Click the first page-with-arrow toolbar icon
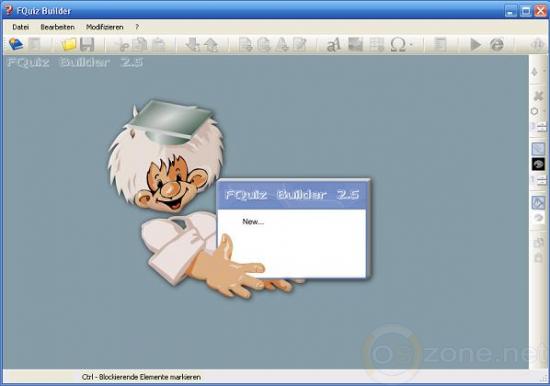This screenshot has width=550, height=386. (246, 45)
